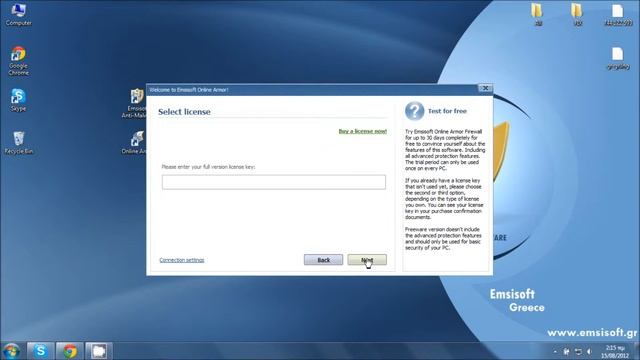Click the Buy a license now link
Viewport: 640px width, 360px height.
point(362,131)
